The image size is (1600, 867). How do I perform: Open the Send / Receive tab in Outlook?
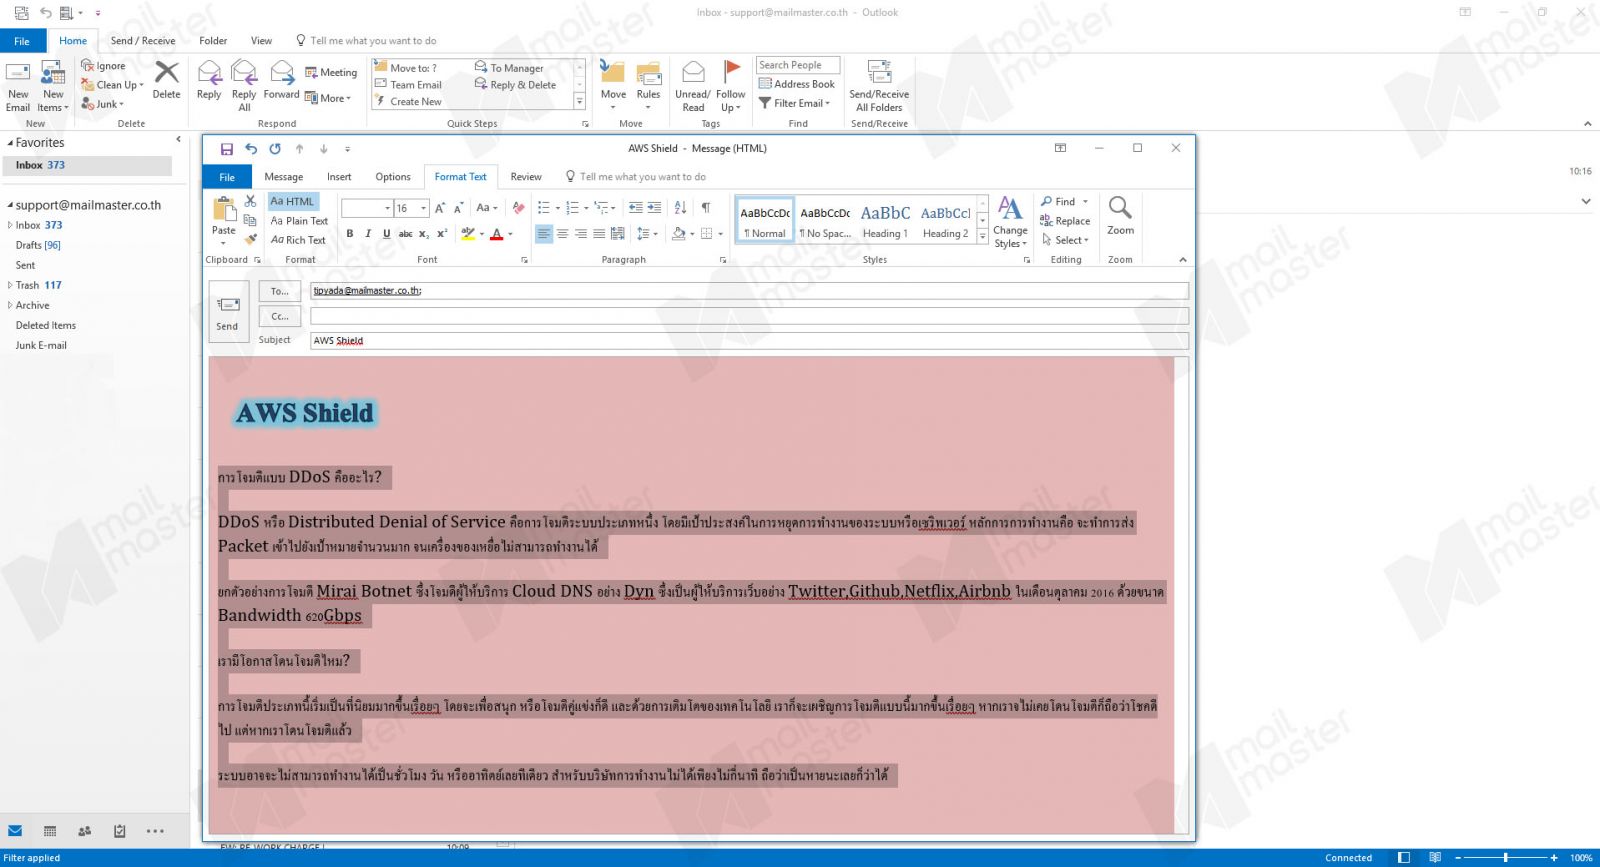click(143, 41)
